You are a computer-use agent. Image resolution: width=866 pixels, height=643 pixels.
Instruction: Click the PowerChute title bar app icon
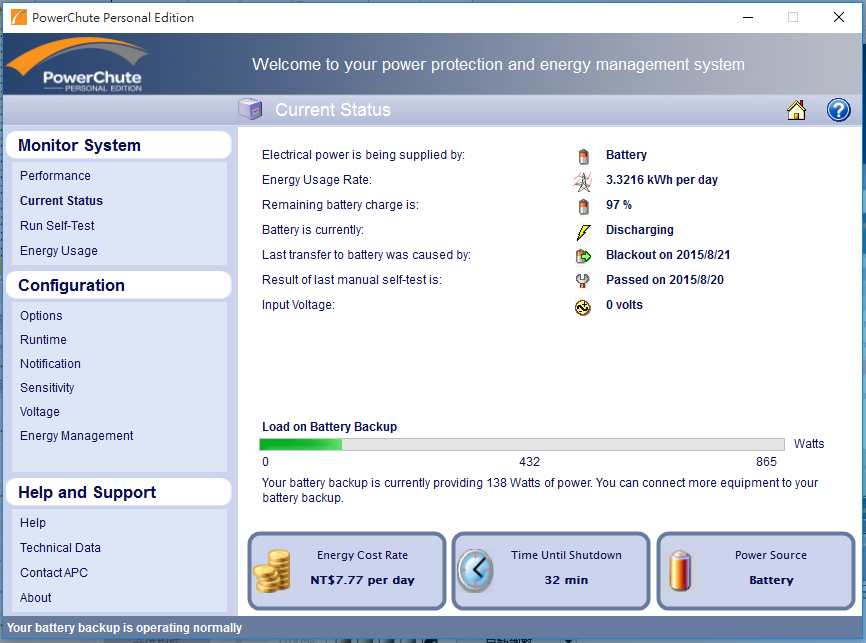19,17
